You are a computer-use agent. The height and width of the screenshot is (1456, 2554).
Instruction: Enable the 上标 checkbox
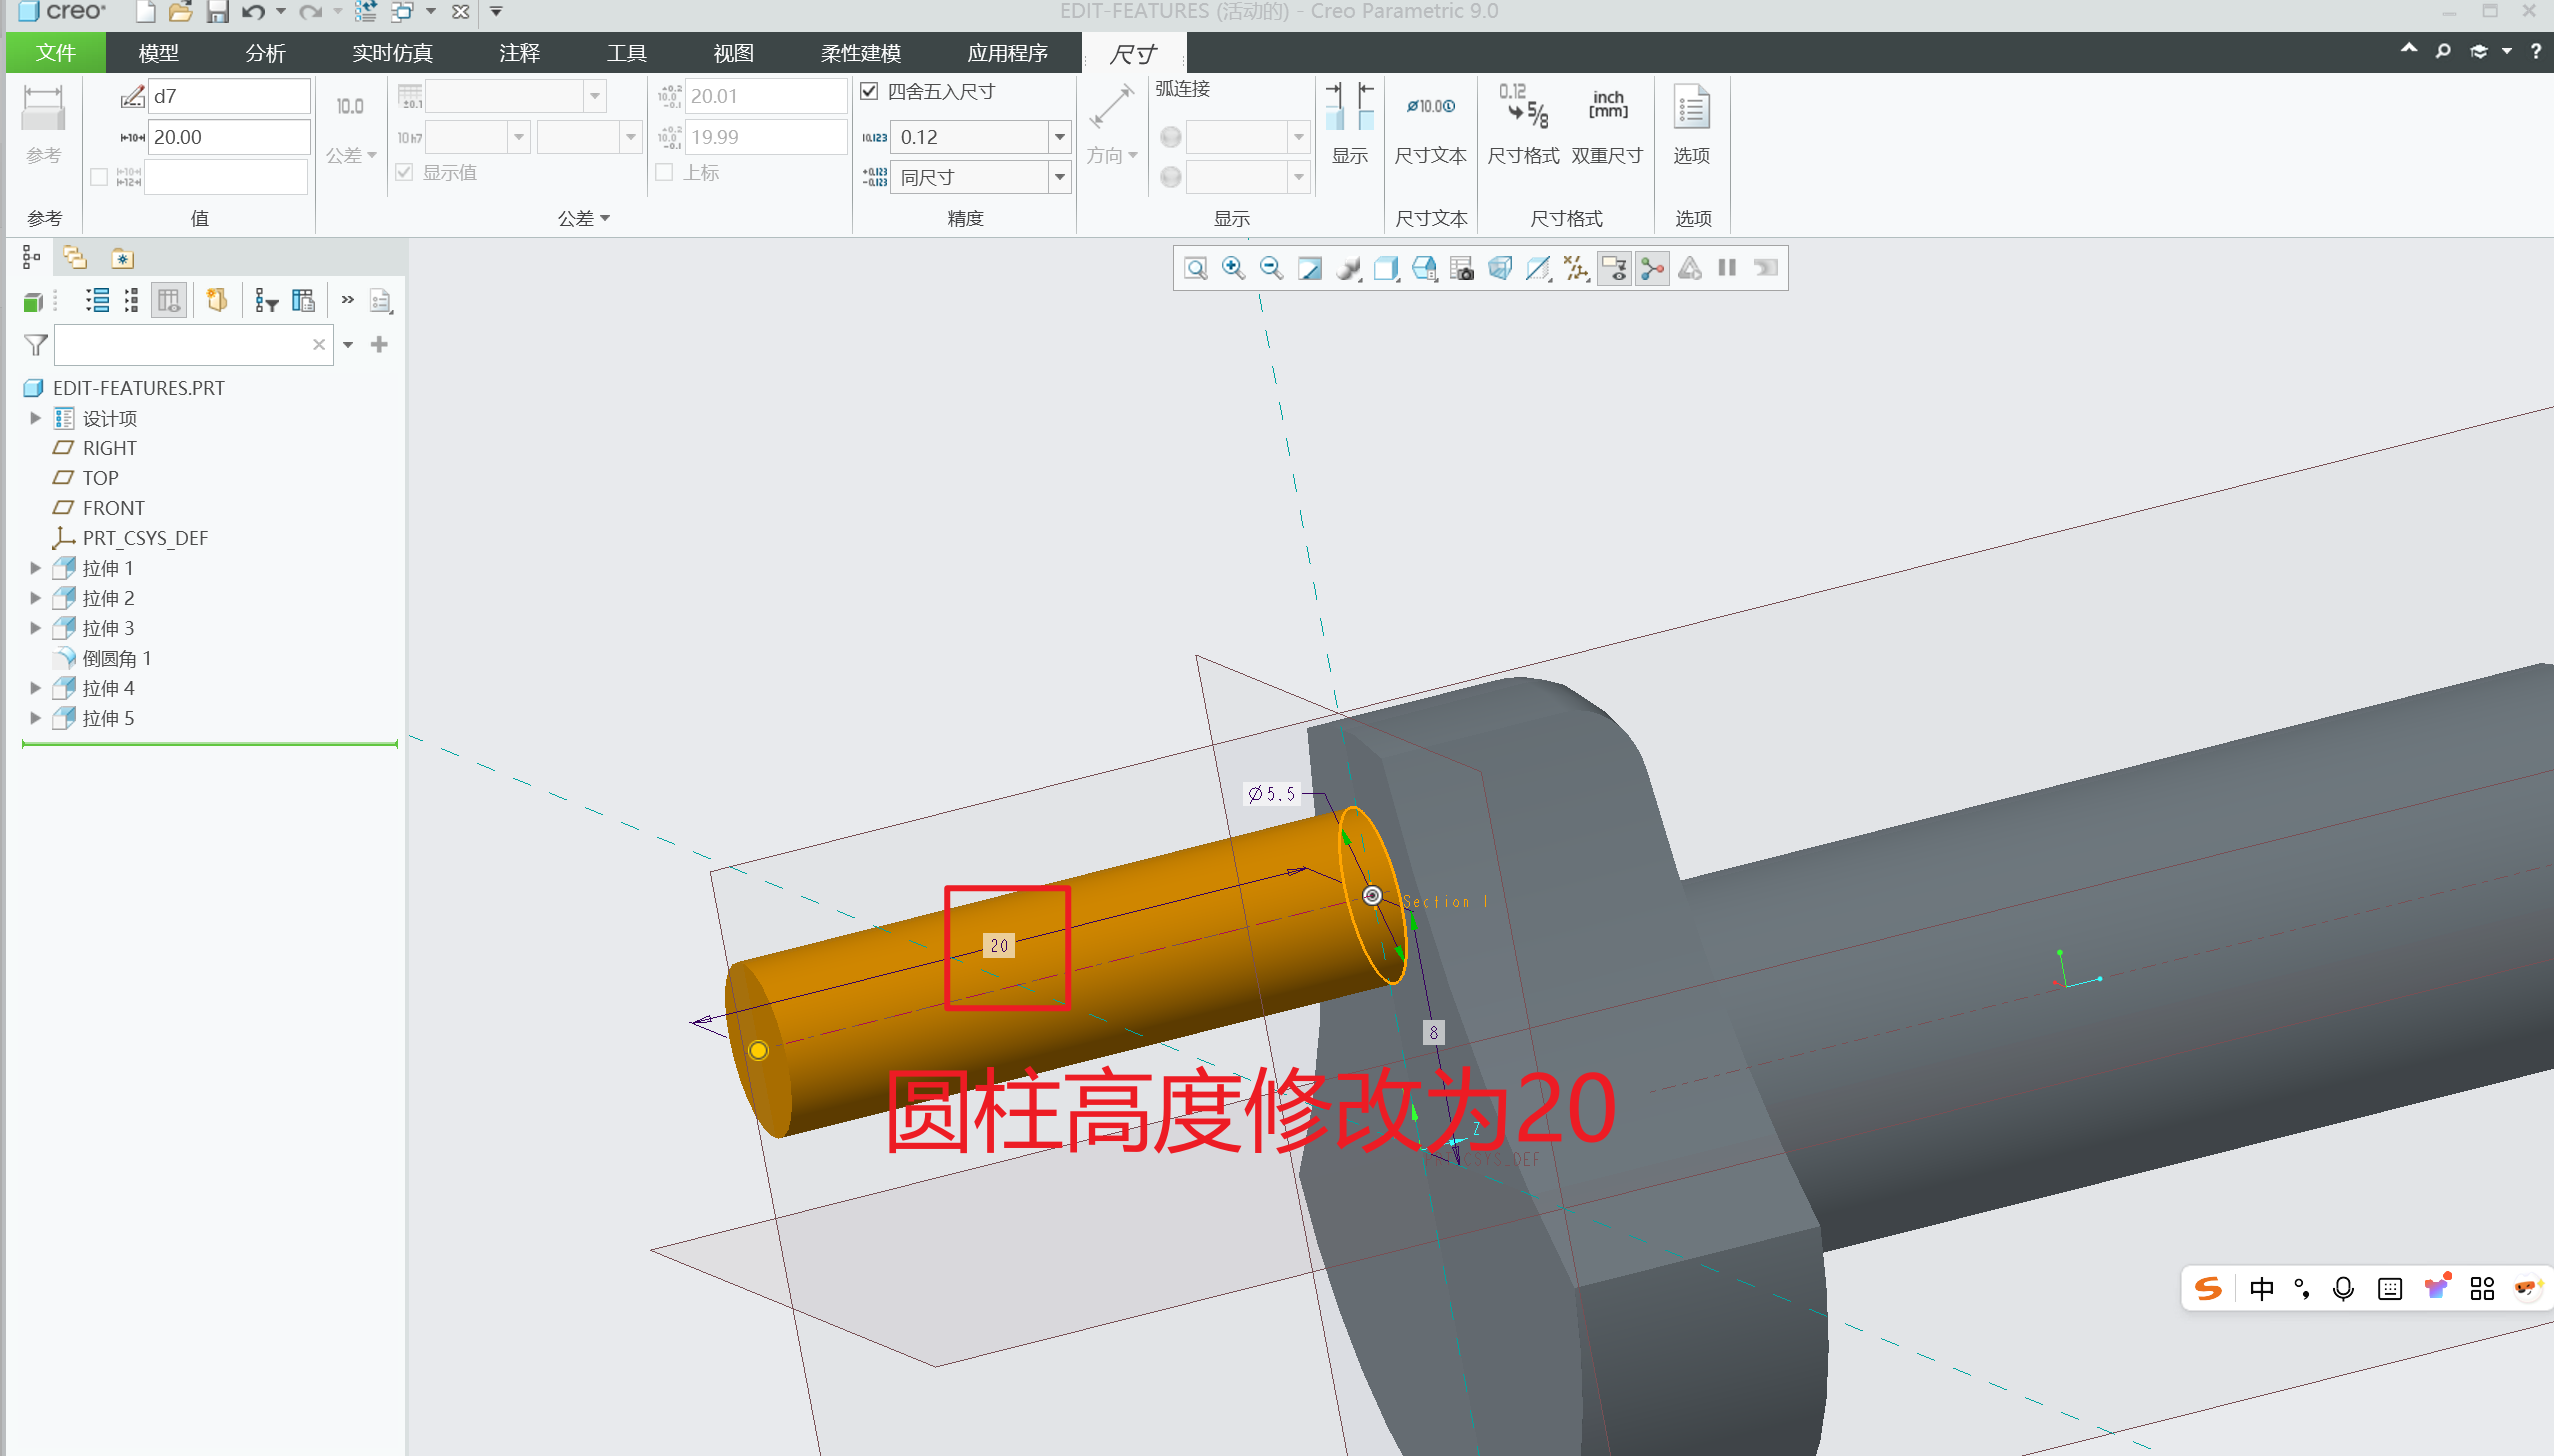pyautogui.click(x=664, y=172)
